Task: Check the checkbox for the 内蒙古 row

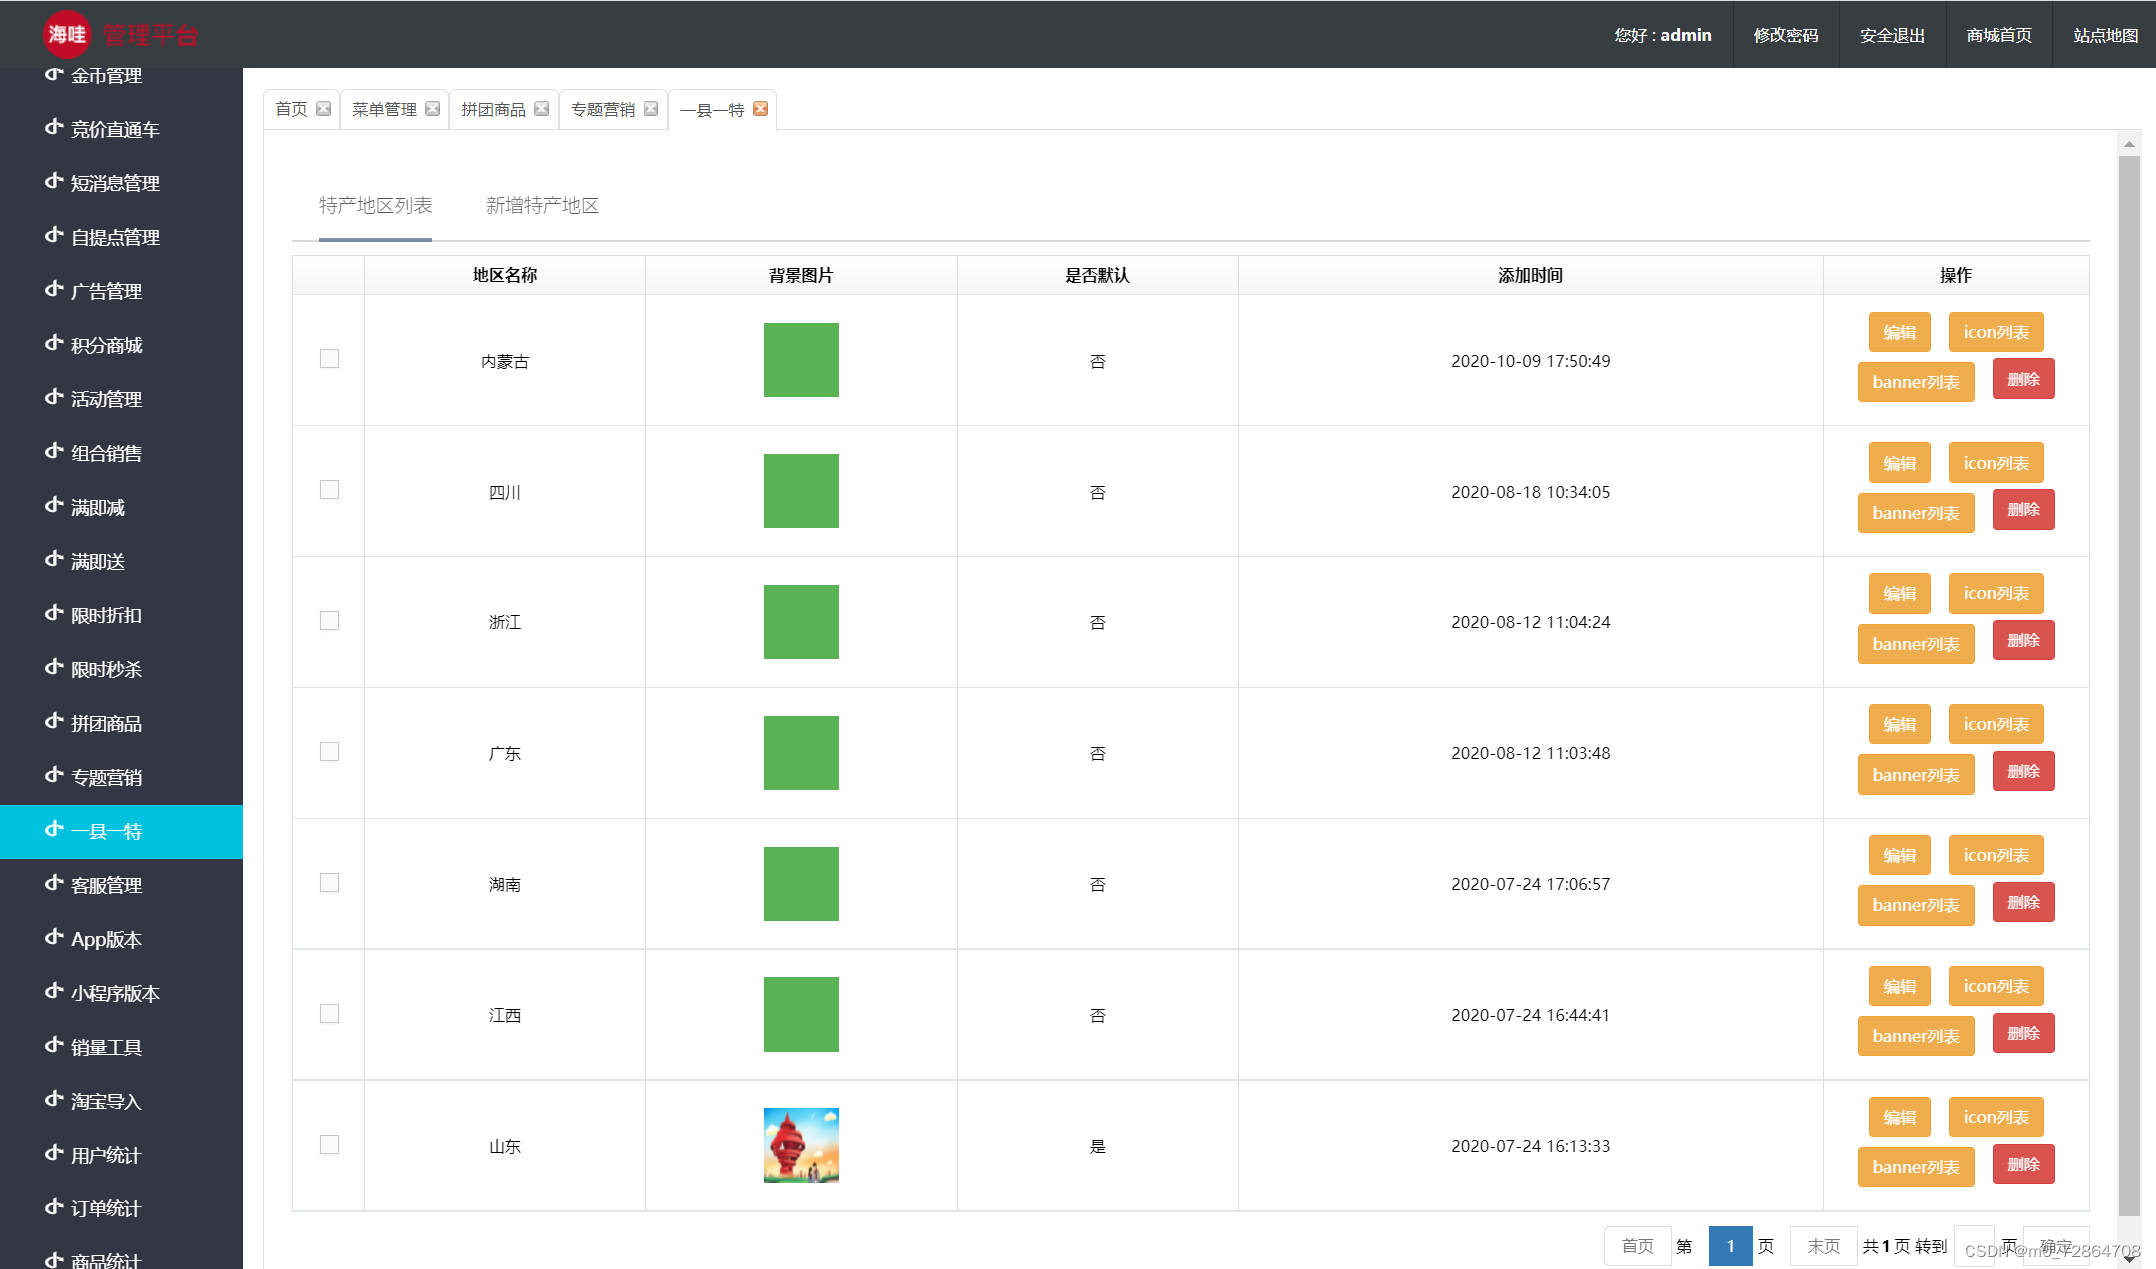Action: coord(329,358)
